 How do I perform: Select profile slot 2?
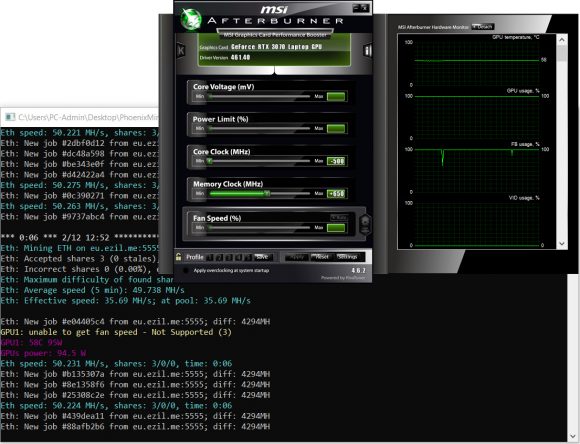click(x=219, y=257)
